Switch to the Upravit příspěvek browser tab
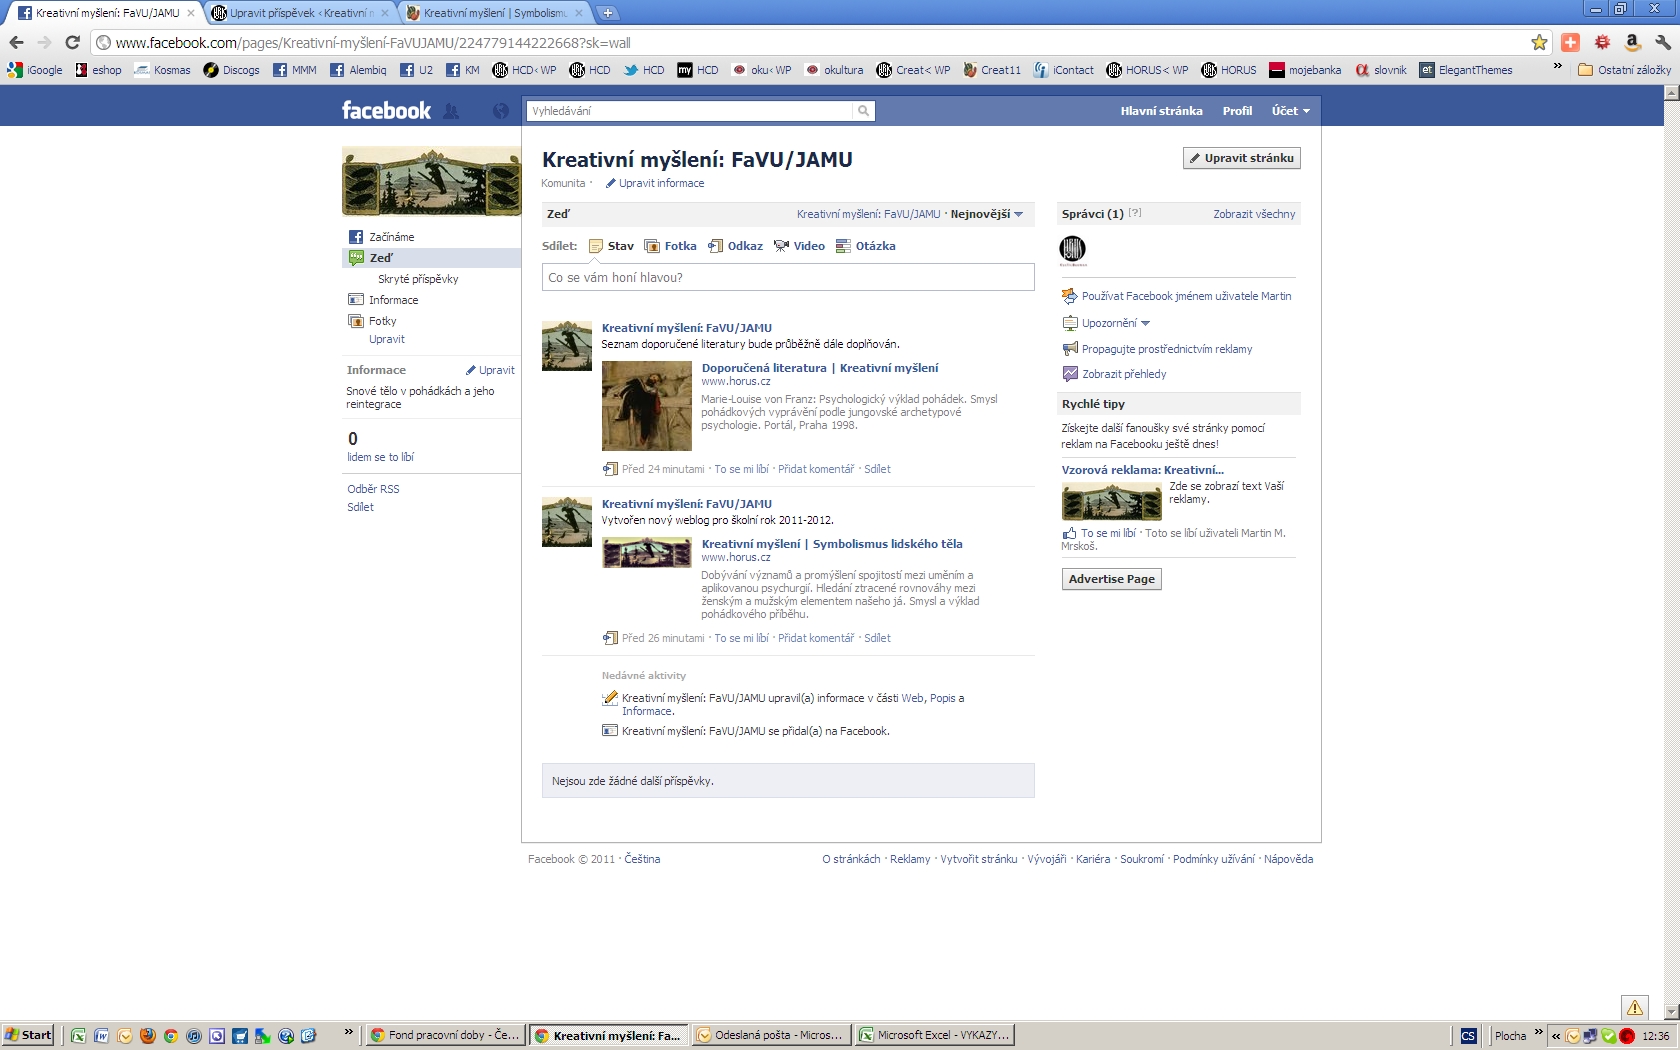Screen dimensions: 1680x1050 (301, 13)
